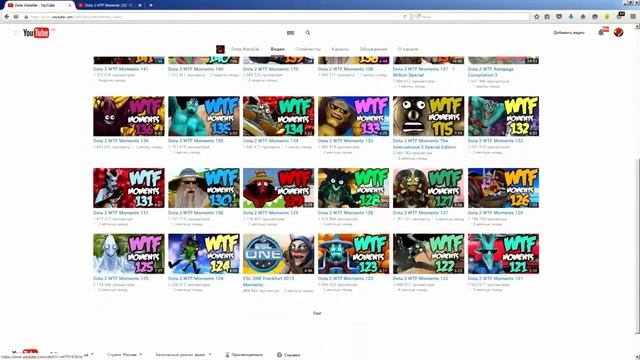Close the Dota 2 WTF Moments 122 tab

click(x=140, y=5)
